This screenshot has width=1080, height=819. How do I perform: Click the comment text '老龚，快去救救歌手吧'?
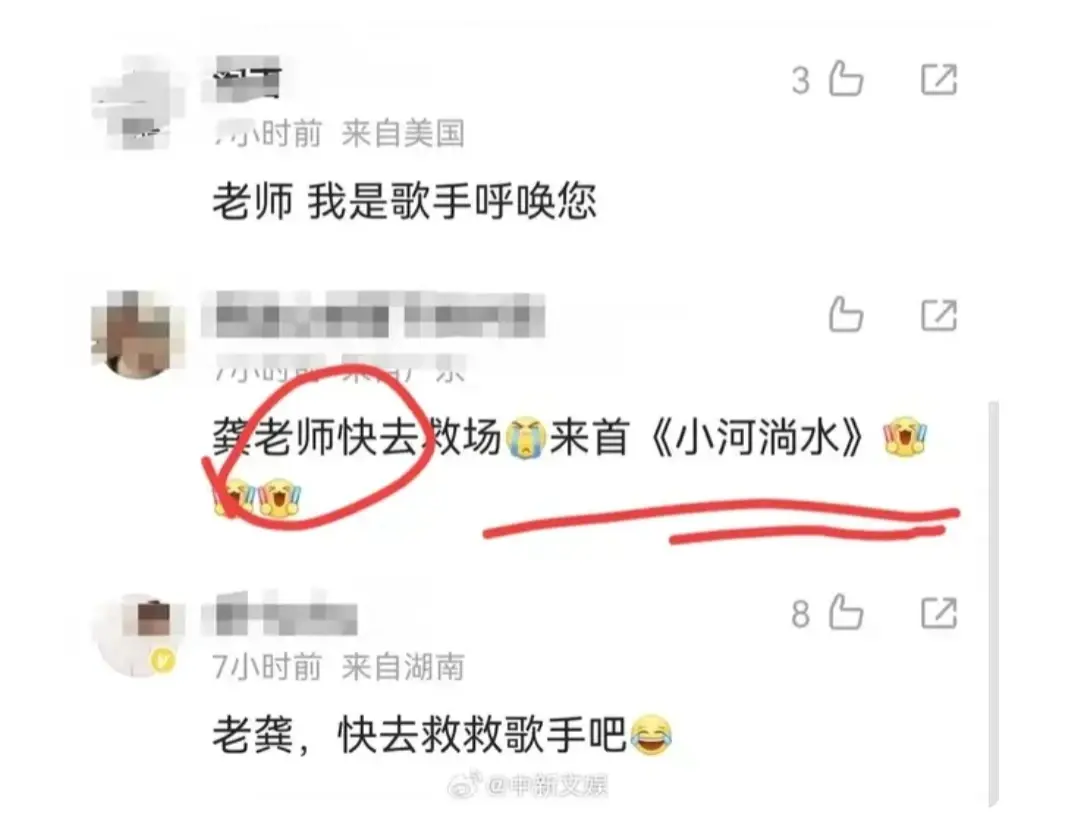pos(419,736)
